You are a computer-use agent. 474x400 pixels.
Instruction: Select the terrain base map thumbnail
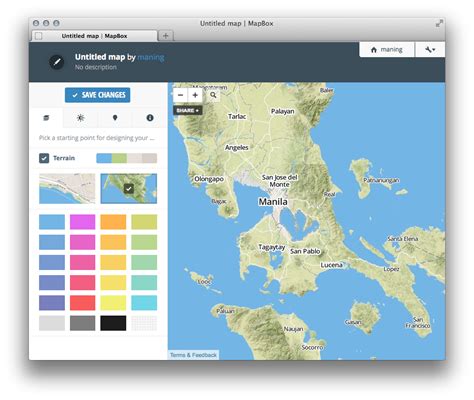(x=129, y=189)
